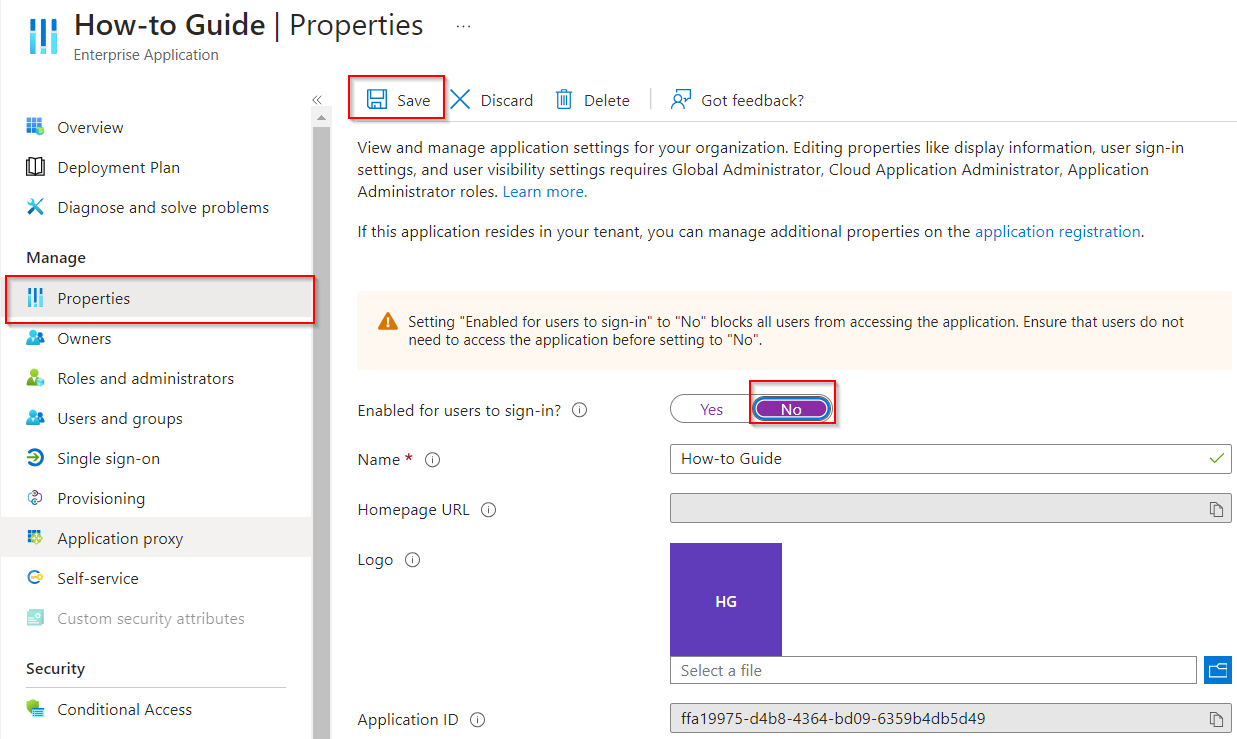
Task: Open the Learn more link
Action: pyautogui.click(x=544, y=191)
